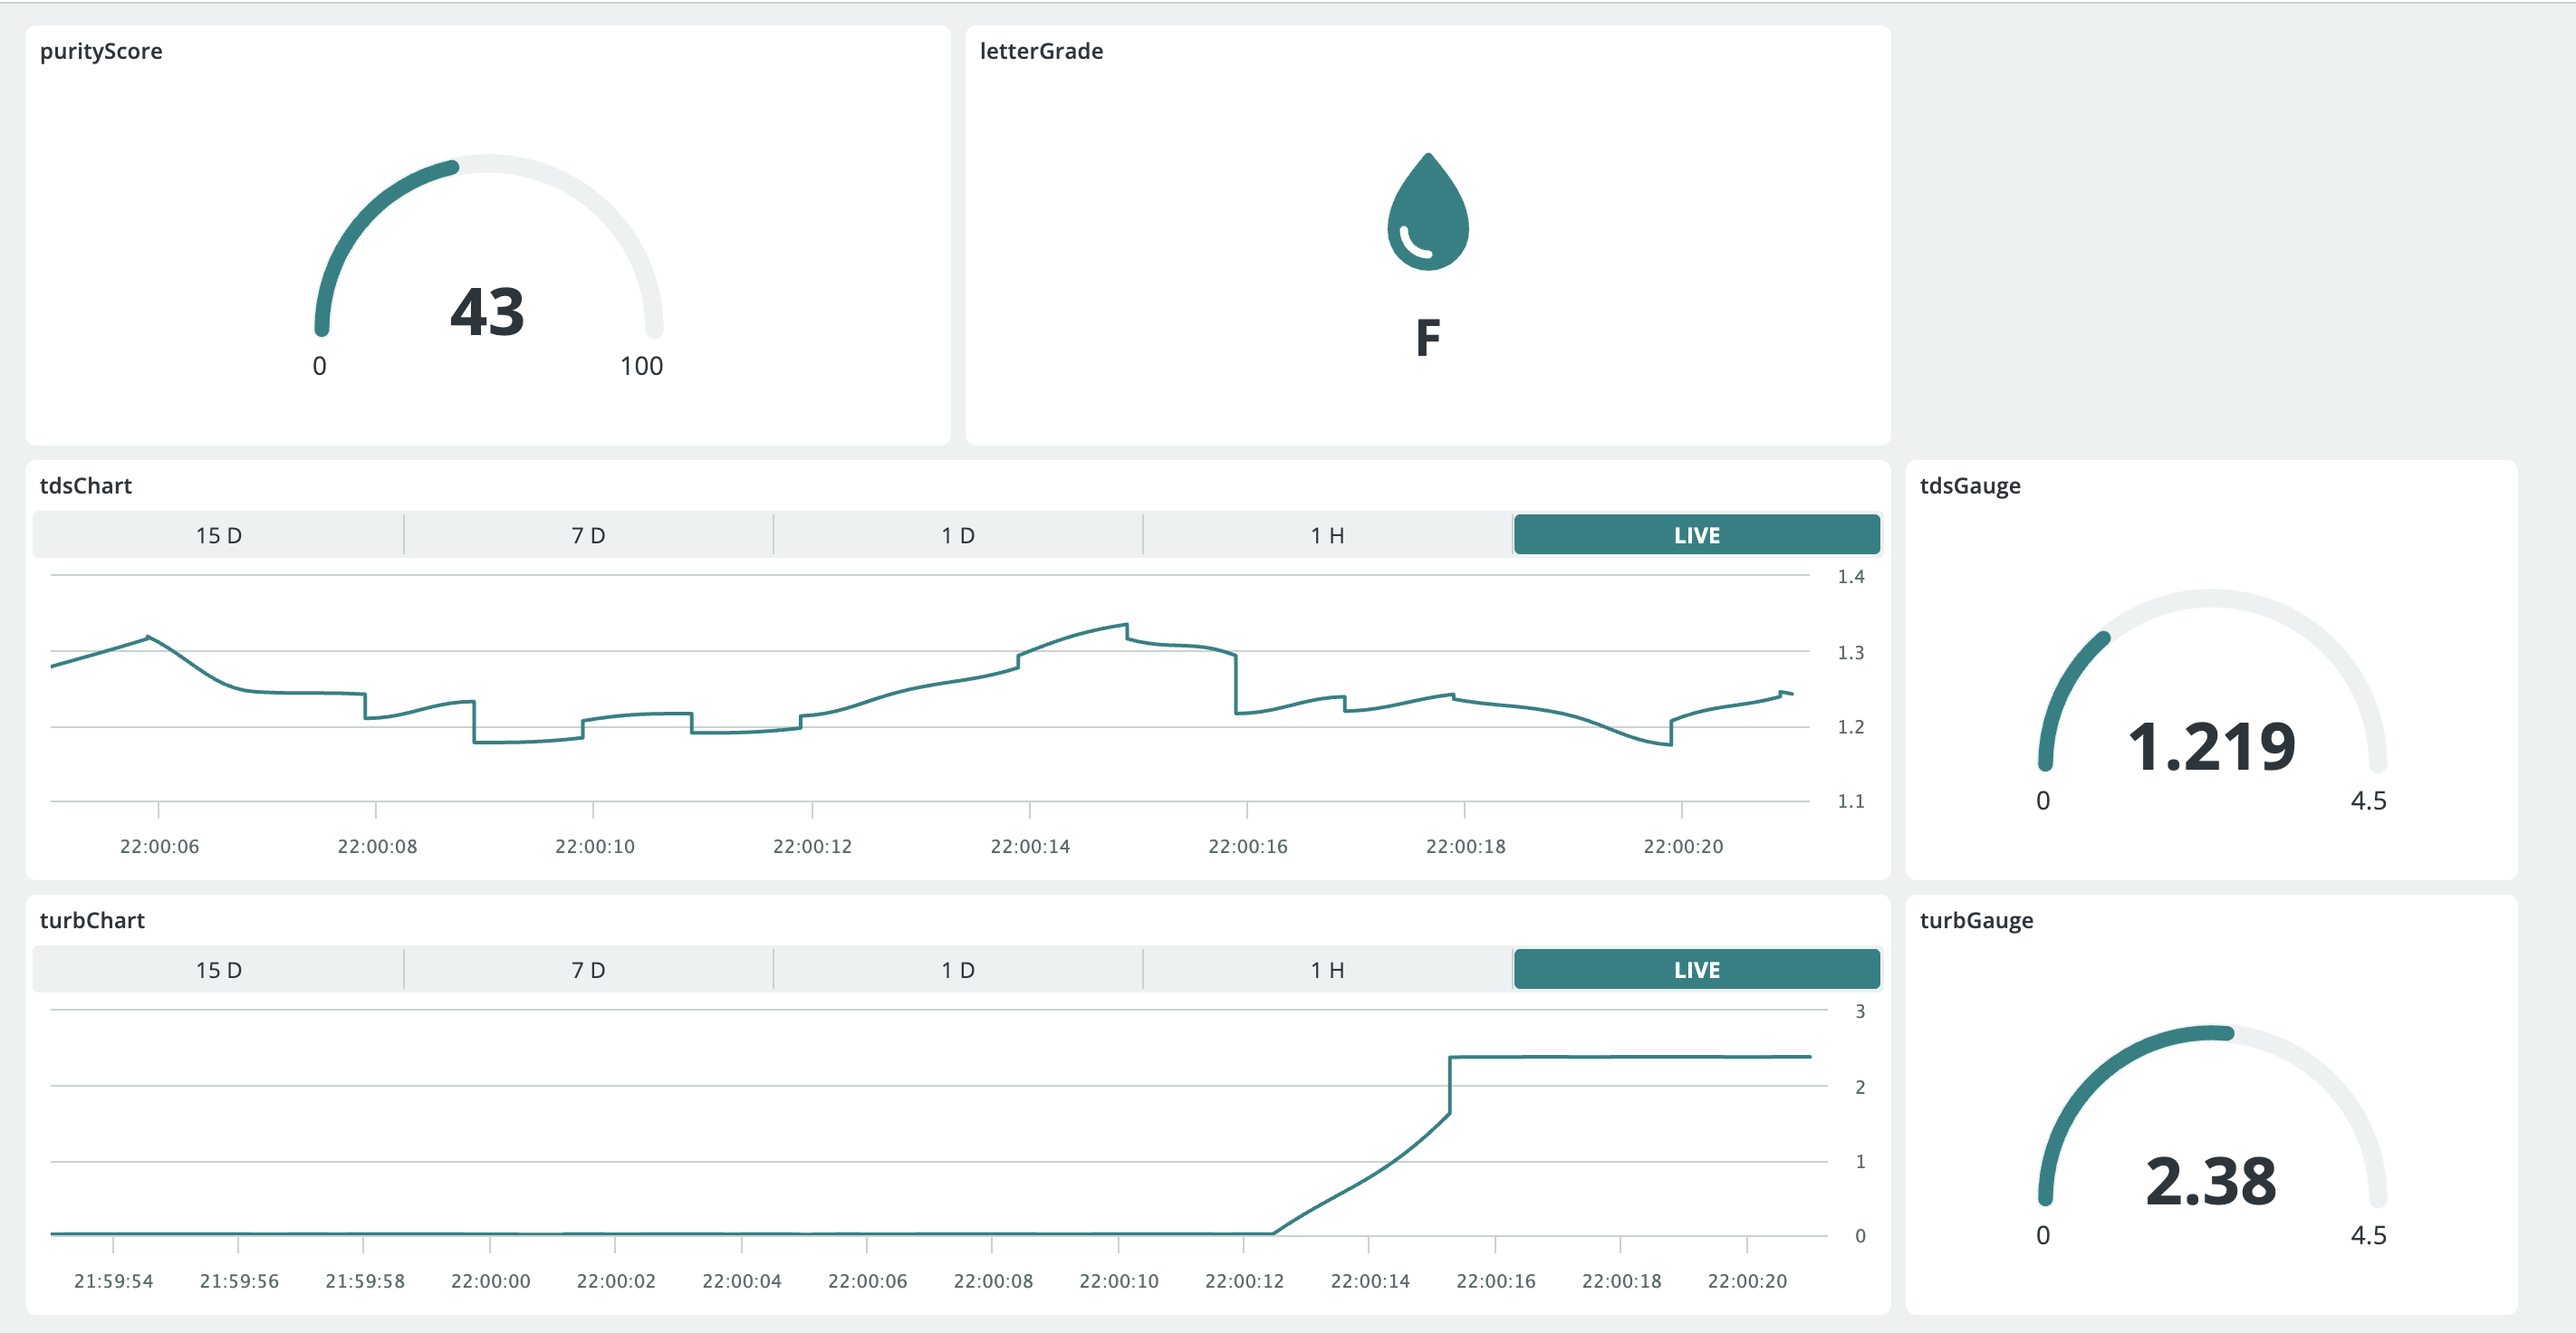
Task: Select the 15 D tab in tdsChart
Action: [x=219, y=535]
